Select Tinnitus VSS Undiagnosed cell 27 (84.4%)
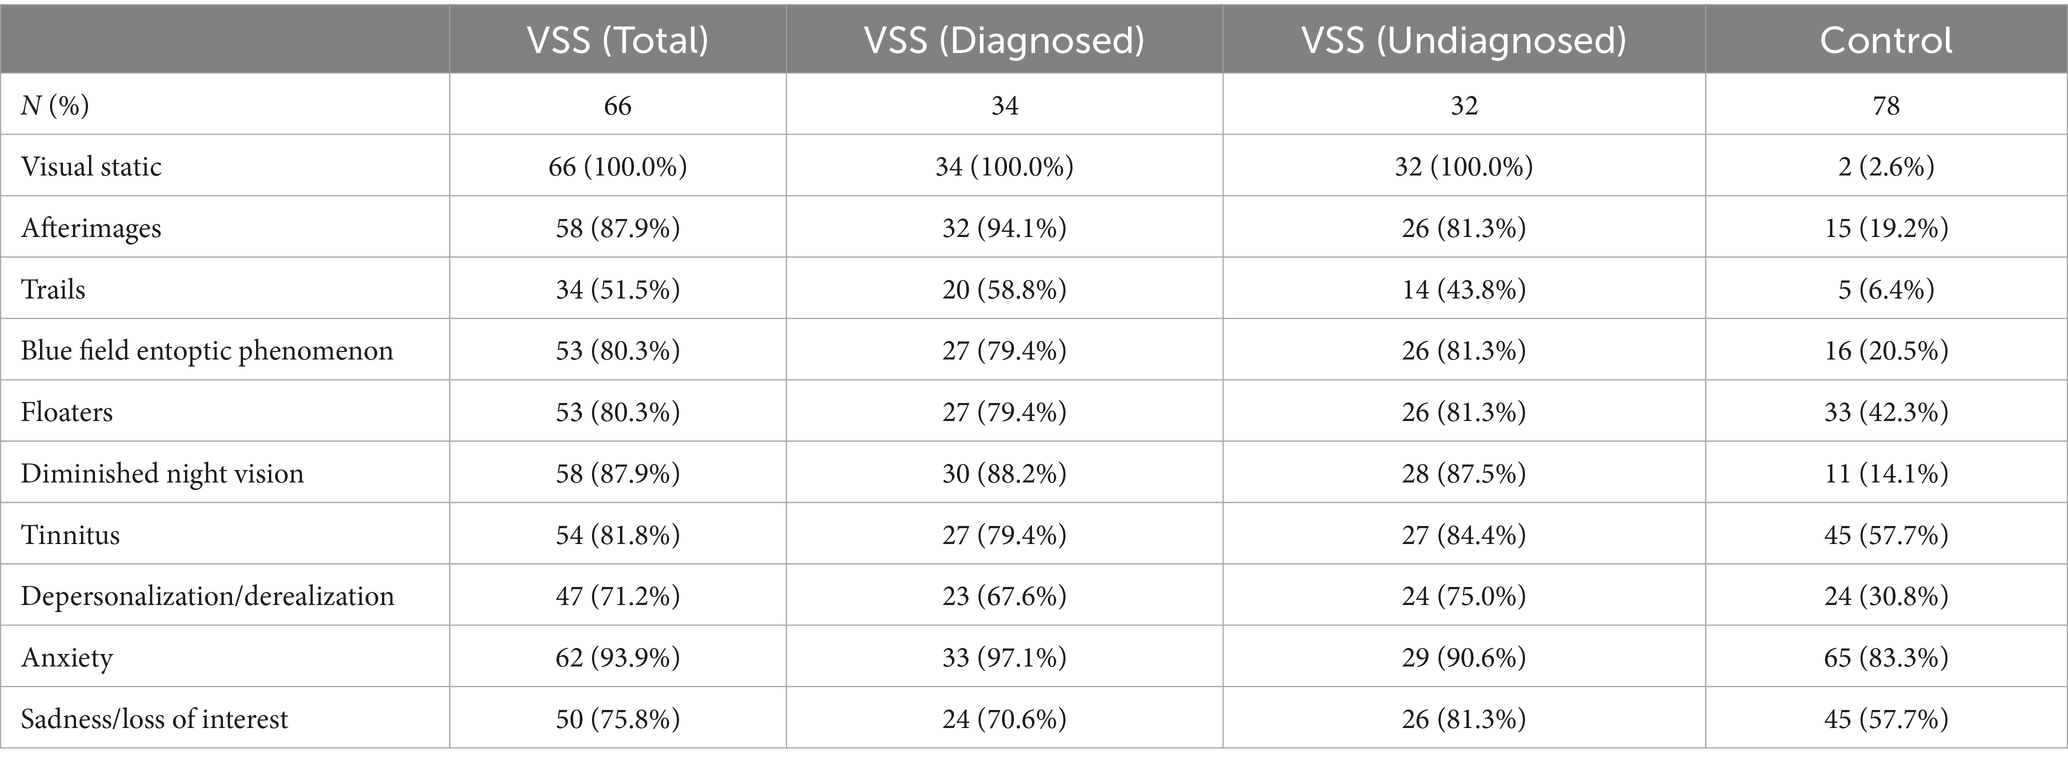The height and width of the screenshot is (766, 2068). [1463, 535]
